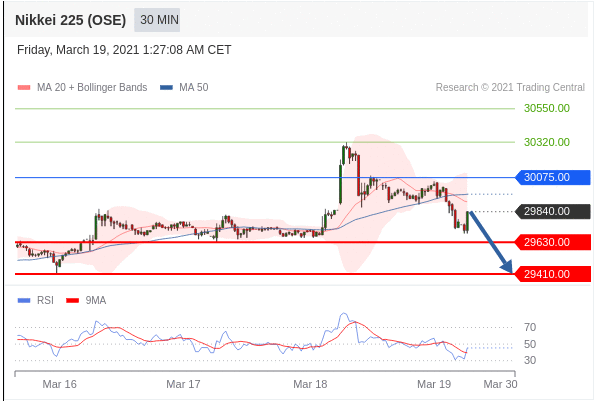Screen dimensions: 604x415
Task: Click the red 29410.00 support price tag
Action: coord(553,274)
